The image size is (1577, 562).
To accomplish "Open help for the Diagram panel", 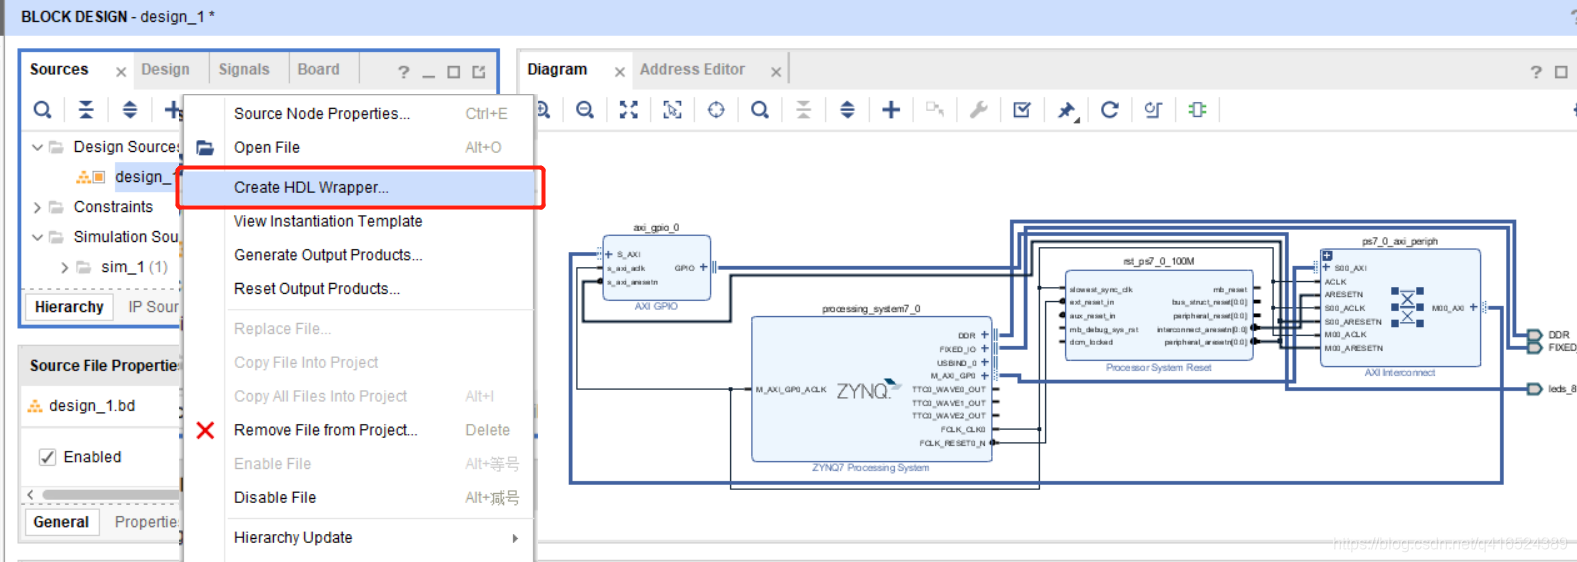I will point(1536,72).
